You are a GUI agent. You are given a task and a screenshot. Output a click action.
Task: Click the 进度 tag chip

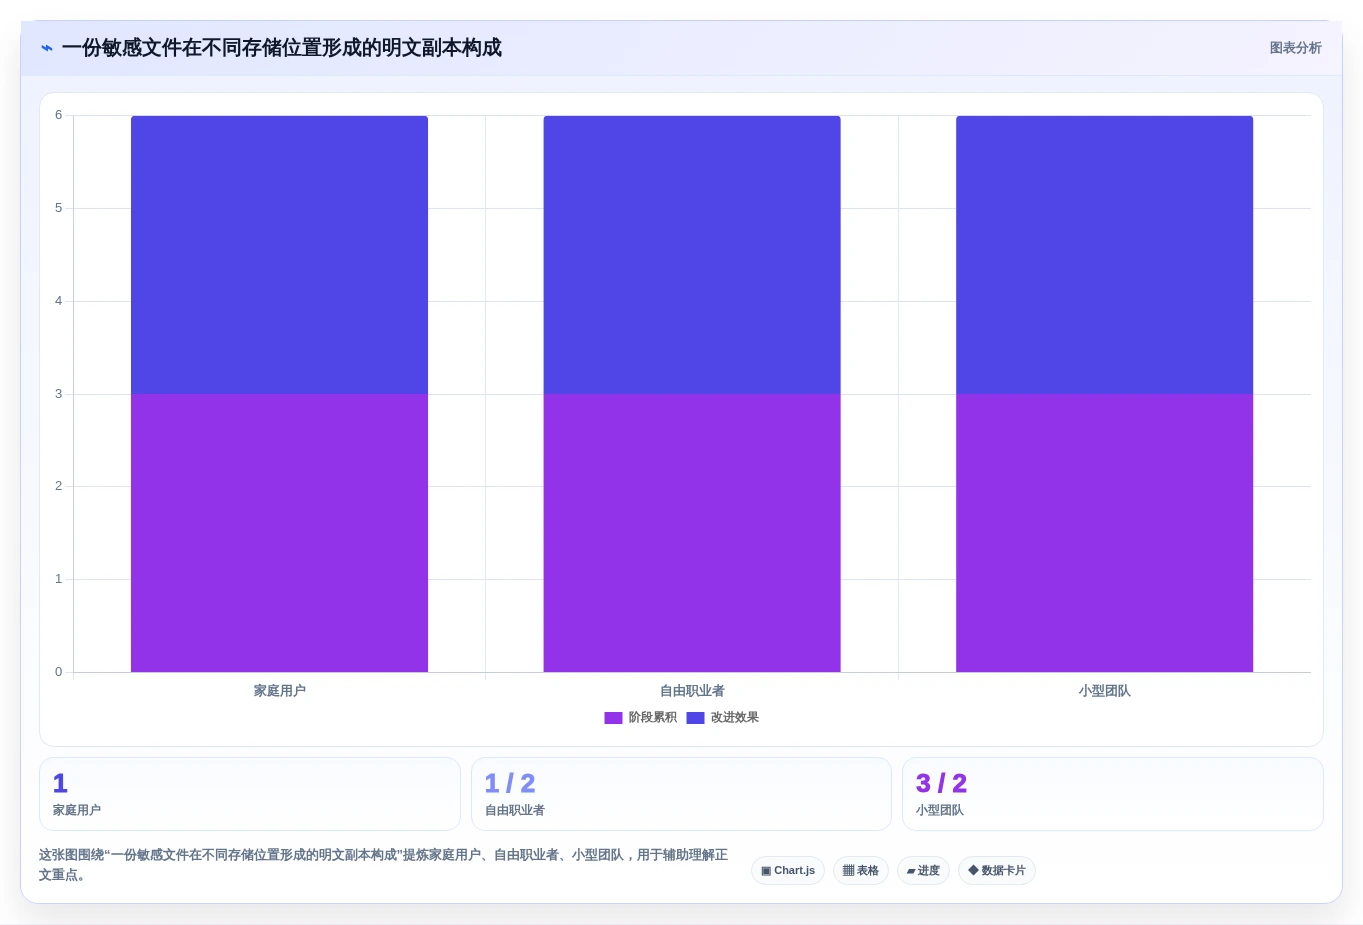pyautogui.click(x=923, y=871)
